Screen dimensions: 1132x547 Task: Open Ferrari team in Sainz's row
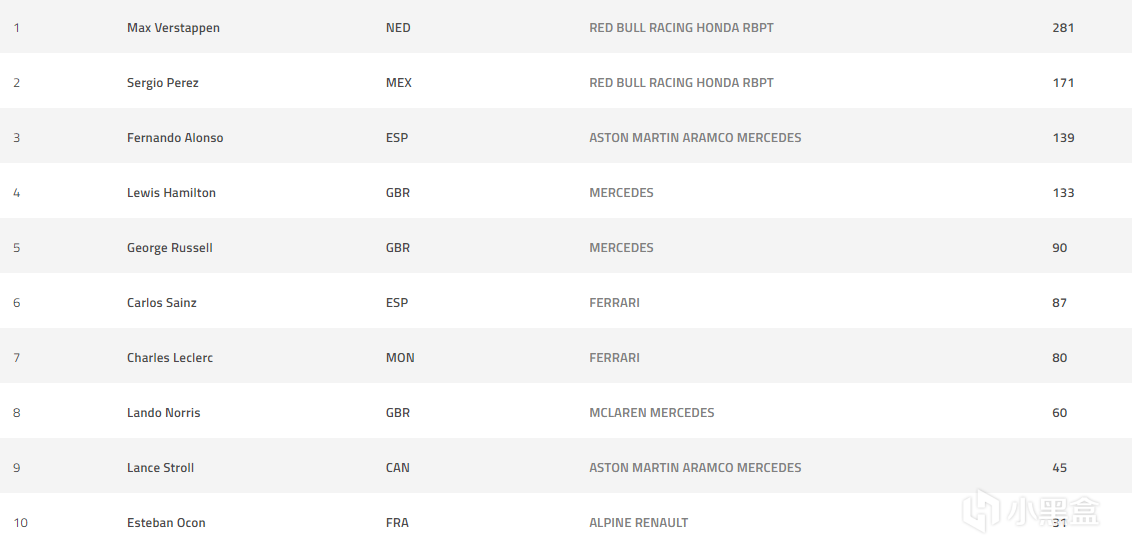[614, 303]
